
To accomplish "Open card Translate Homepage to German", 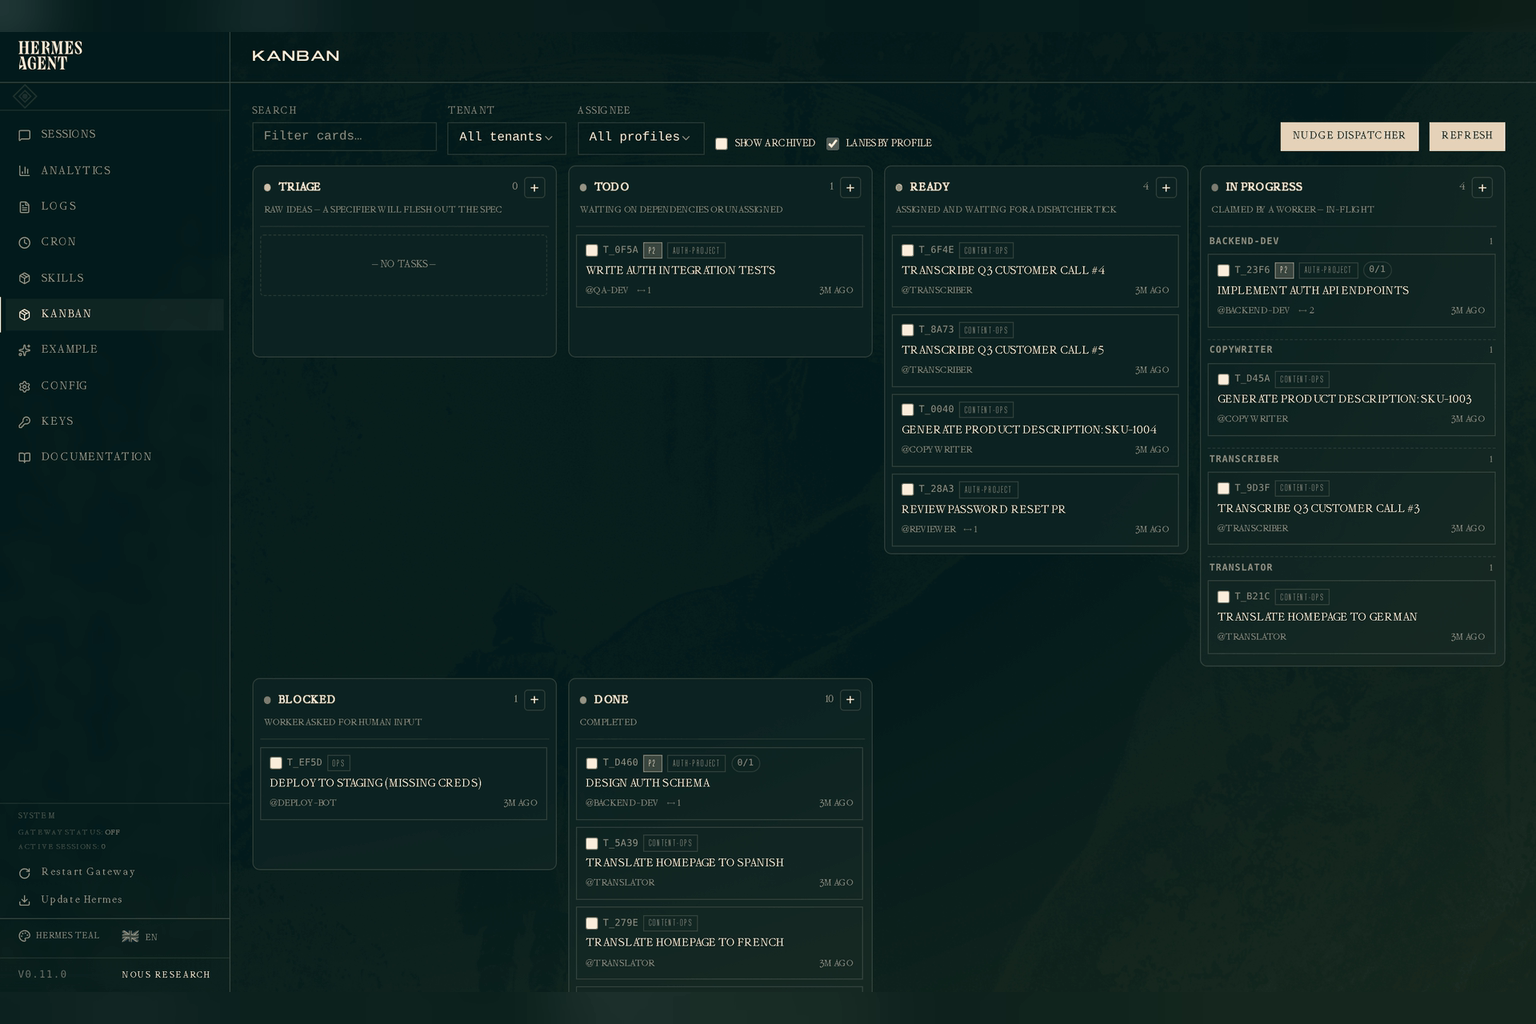I will [x=1351, y=618].
